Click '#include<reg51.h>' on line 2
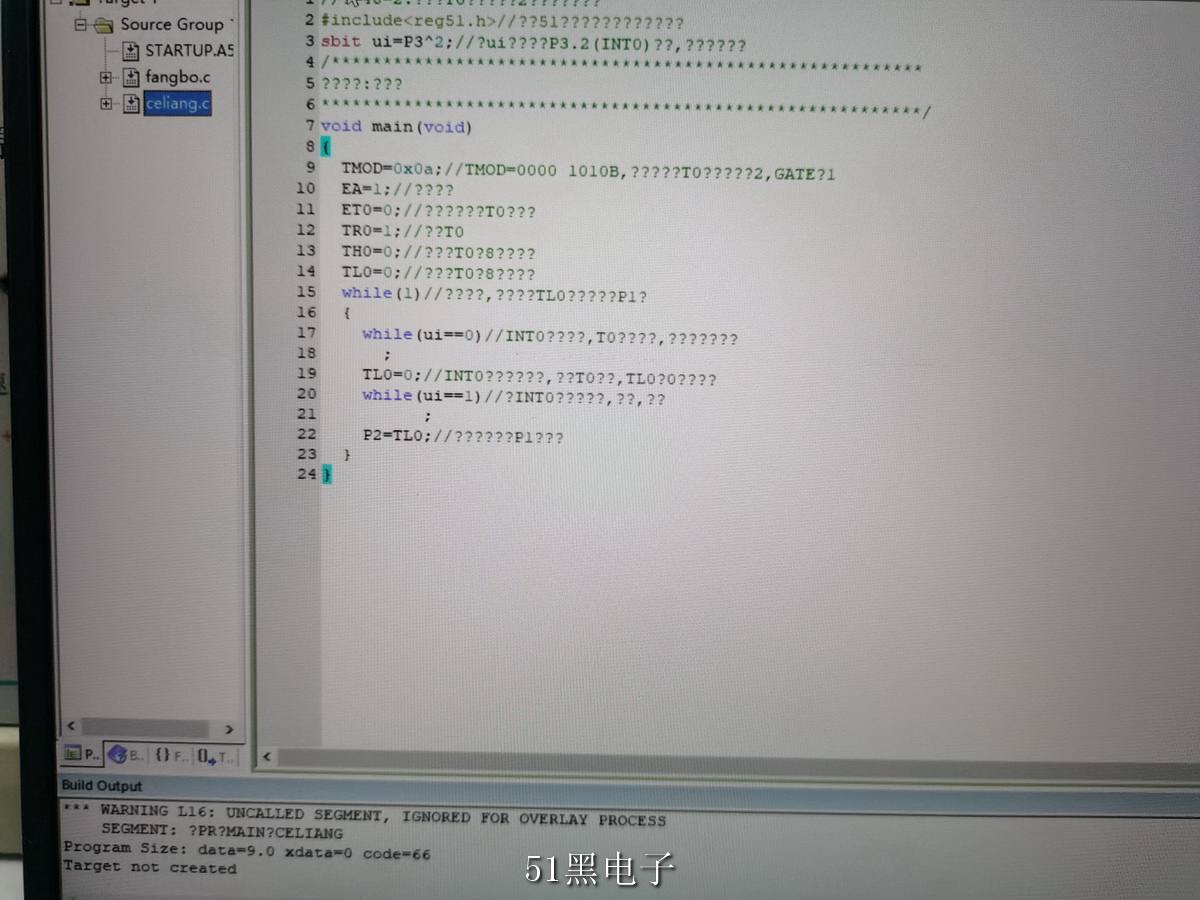 tap(409, 21)
